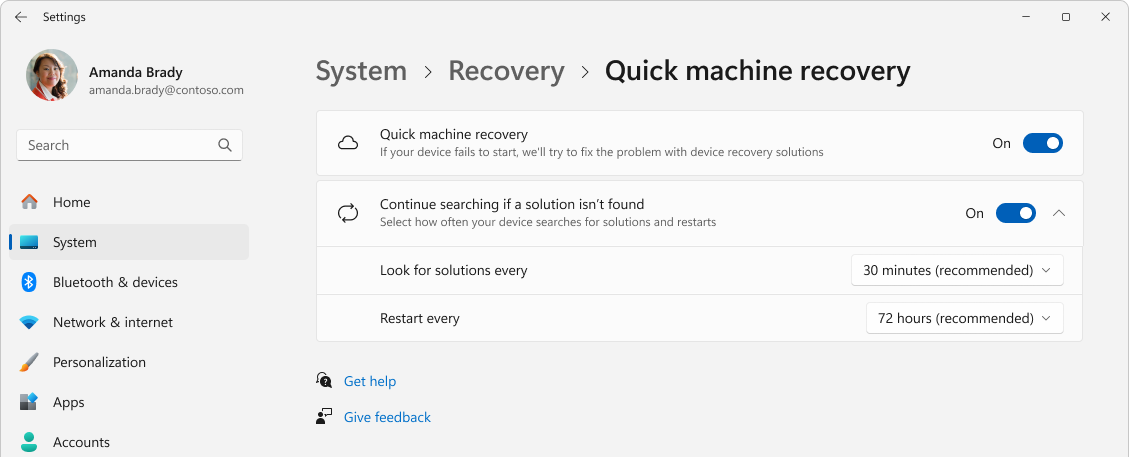This screenshot has height=457, width=1129.
Task: Open Network & internet wifi icon
Action: pyautogui.click(x=29, y=322)
